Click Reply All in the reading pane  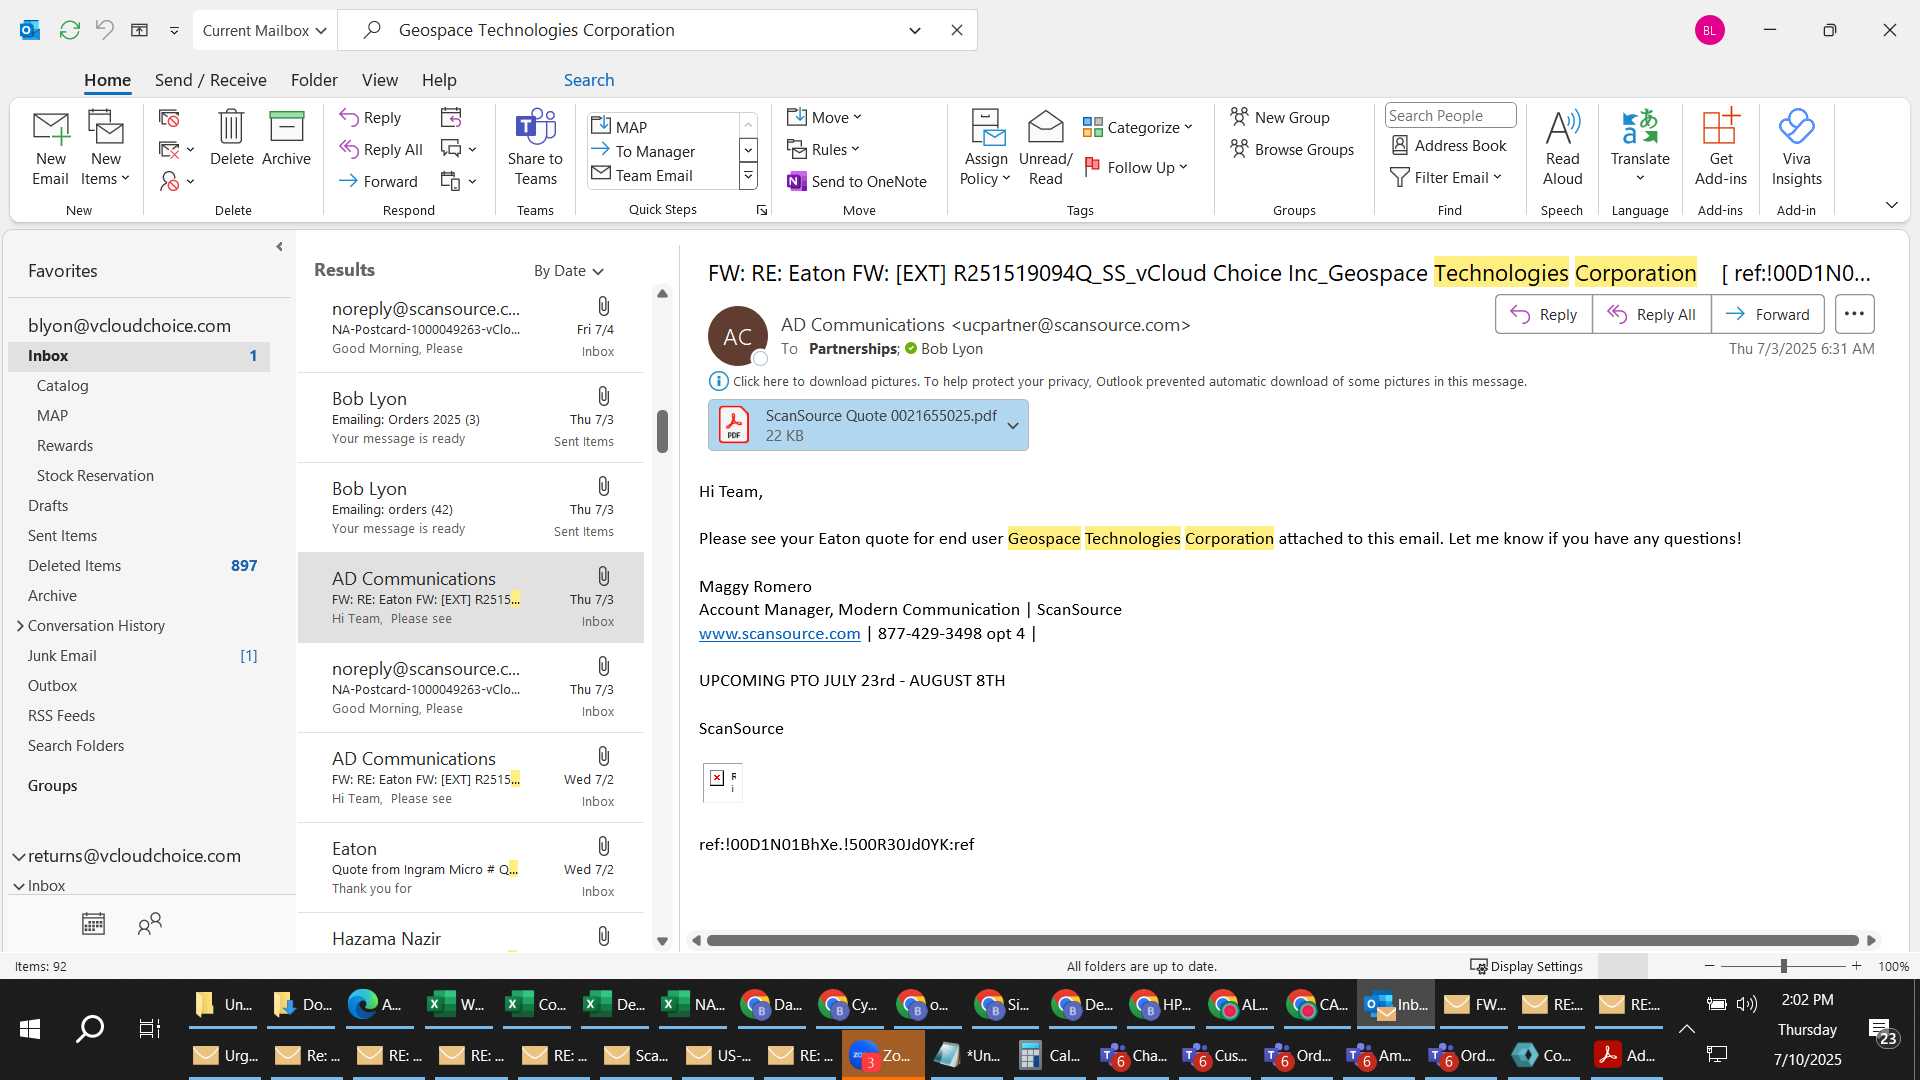(1651, 314)
